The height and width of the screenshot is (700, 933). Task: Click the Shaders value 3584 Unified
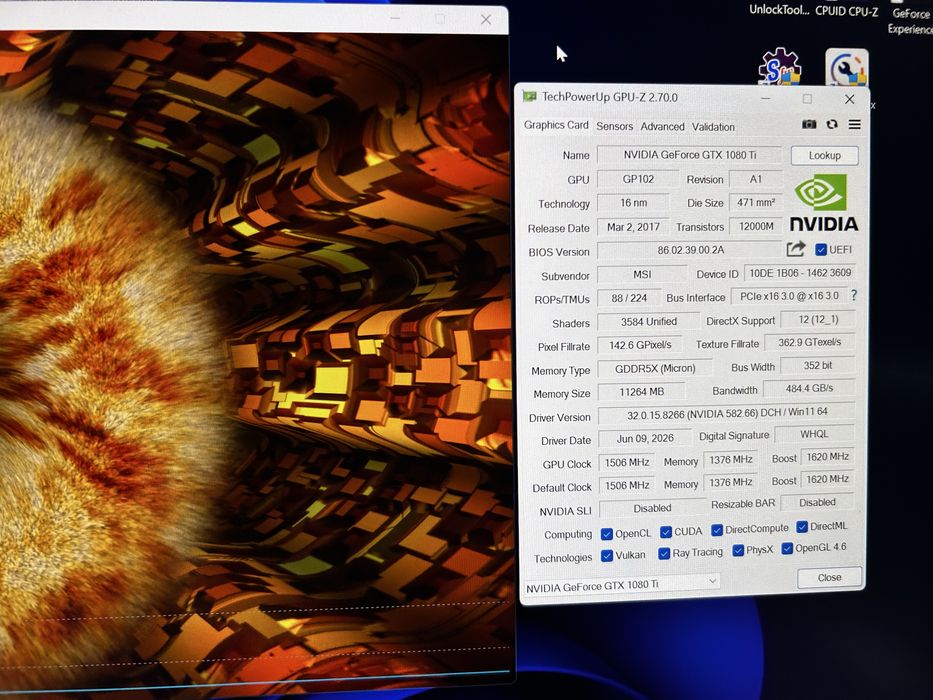(649, 321)
